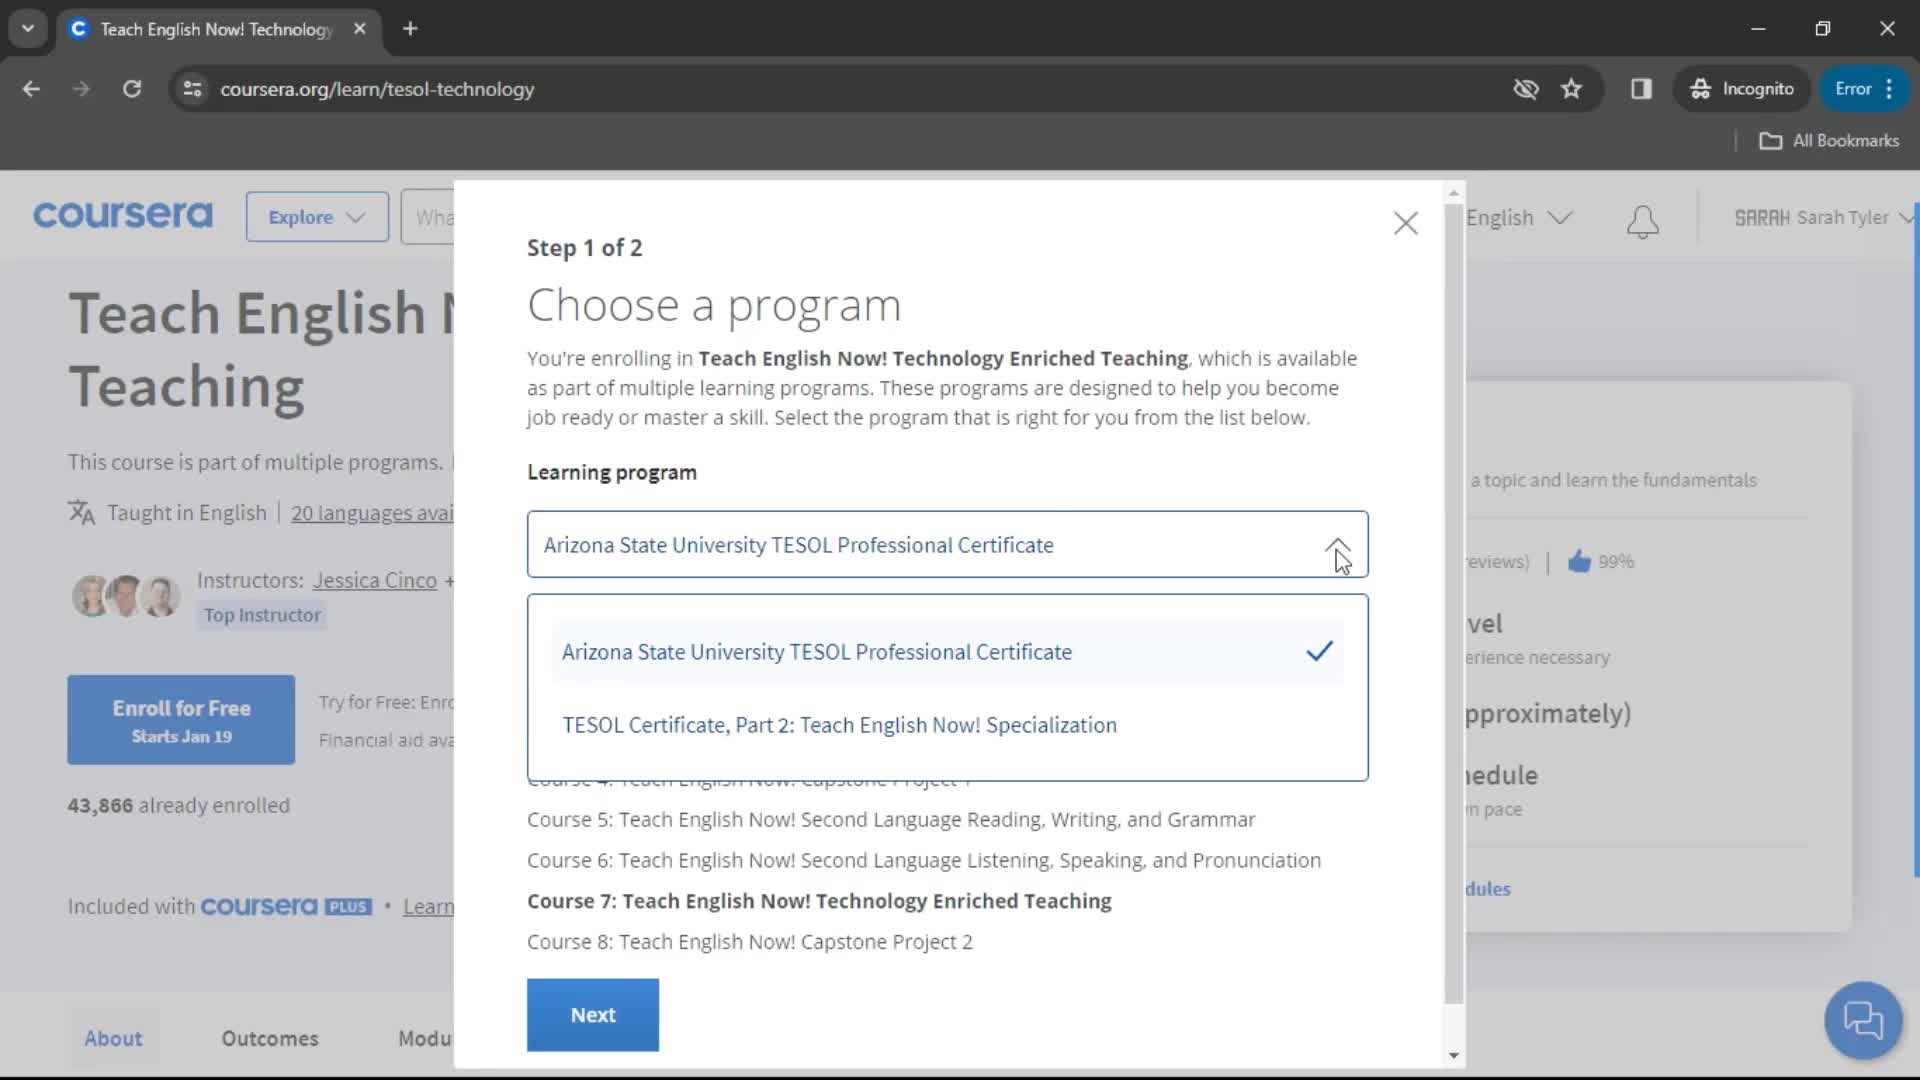Click the Coursera logo icon

coord(121,216)
